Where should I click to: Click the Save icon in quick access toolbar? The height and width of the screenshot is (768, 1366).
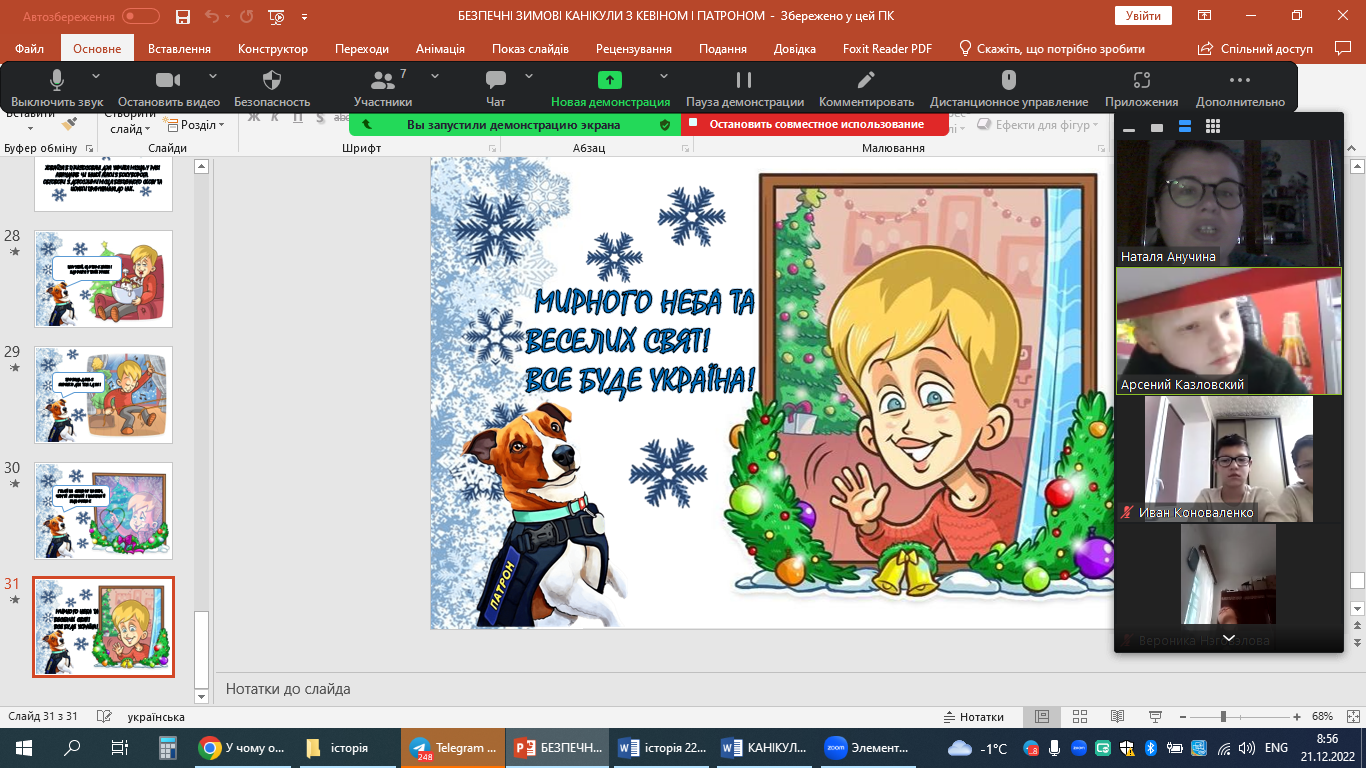click(x=182, y=16)
